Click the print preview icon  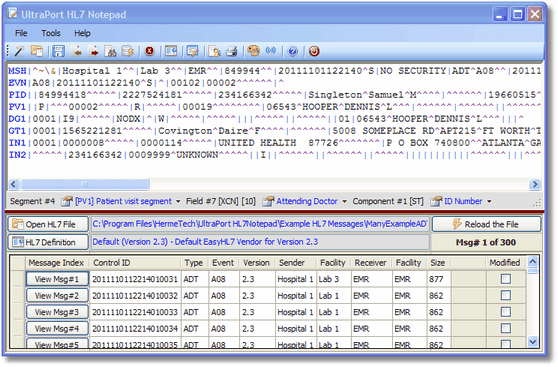[215, 51]
